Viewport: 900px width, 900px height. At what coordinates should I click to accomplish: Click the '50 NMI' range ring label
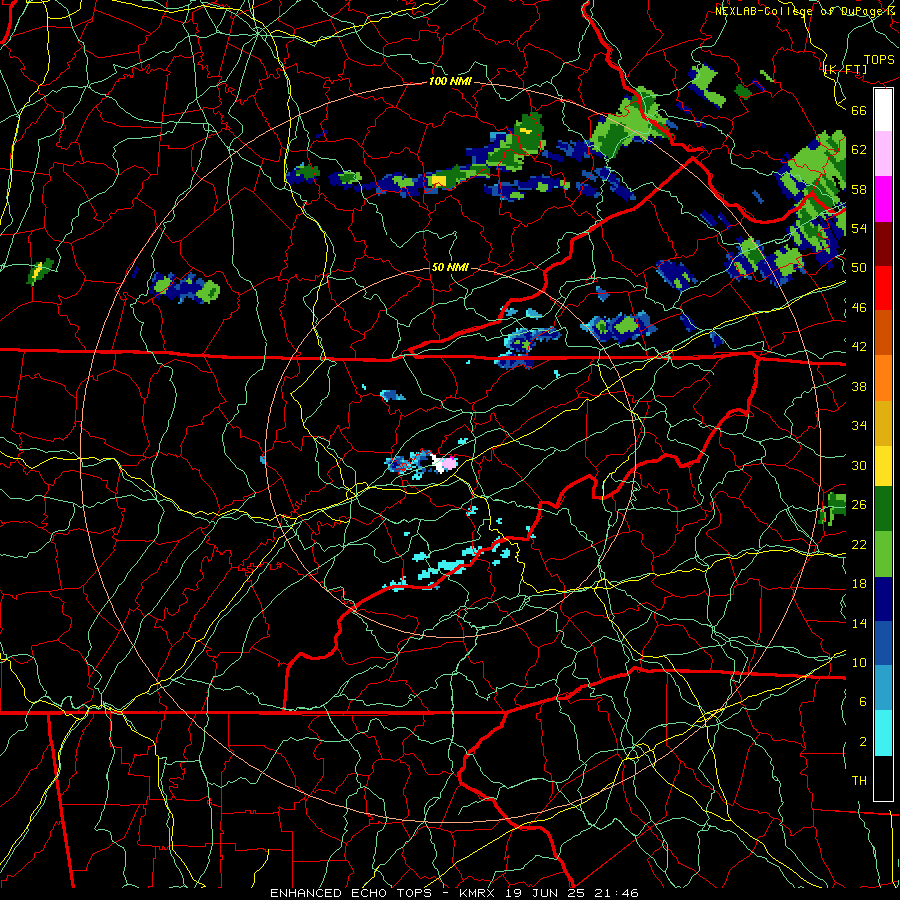pyautogui.click(x=450, y=267)
